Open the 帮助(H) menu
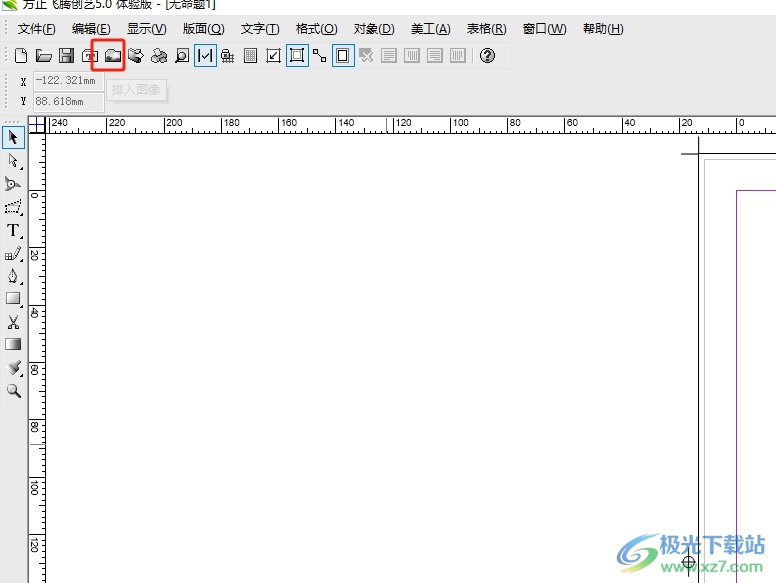 click(x=603, y=29)
